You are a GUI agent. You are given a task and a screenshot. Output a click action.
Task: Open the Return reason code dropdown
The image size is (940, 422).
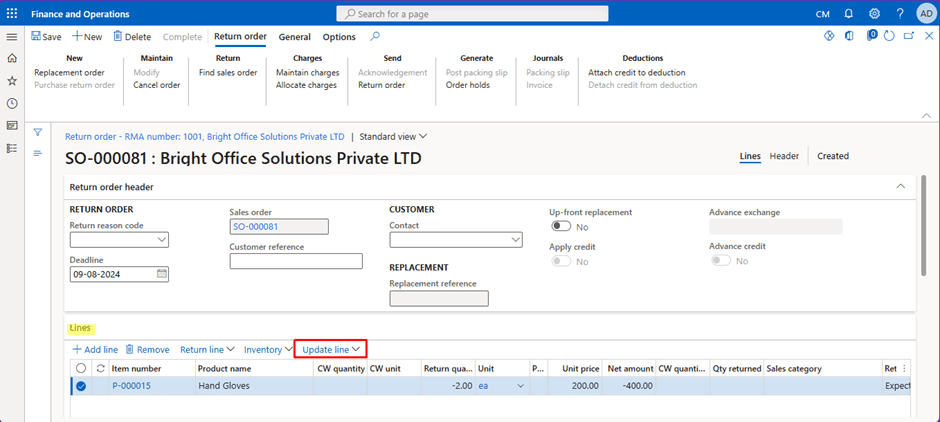click(x=161, y=240)
